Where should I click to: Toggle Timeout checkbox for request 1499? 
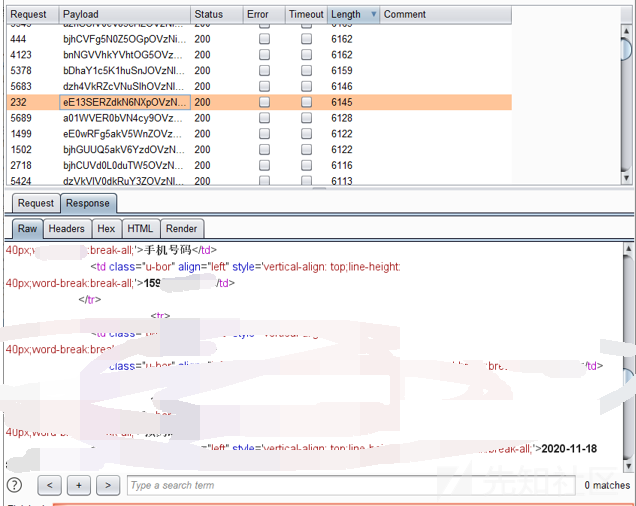click(x=306, y=133)
